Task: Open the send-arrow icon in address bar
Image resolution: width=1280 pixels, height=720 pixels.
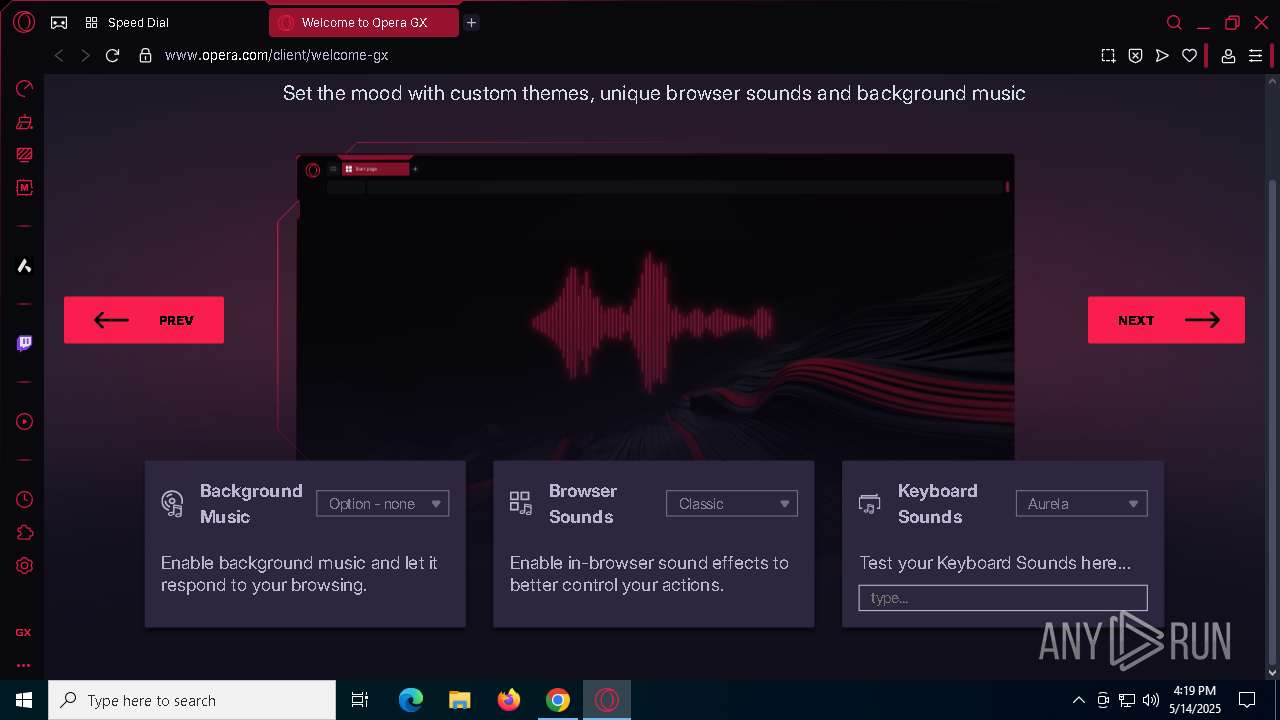Action: click(x=1162, y=56)
